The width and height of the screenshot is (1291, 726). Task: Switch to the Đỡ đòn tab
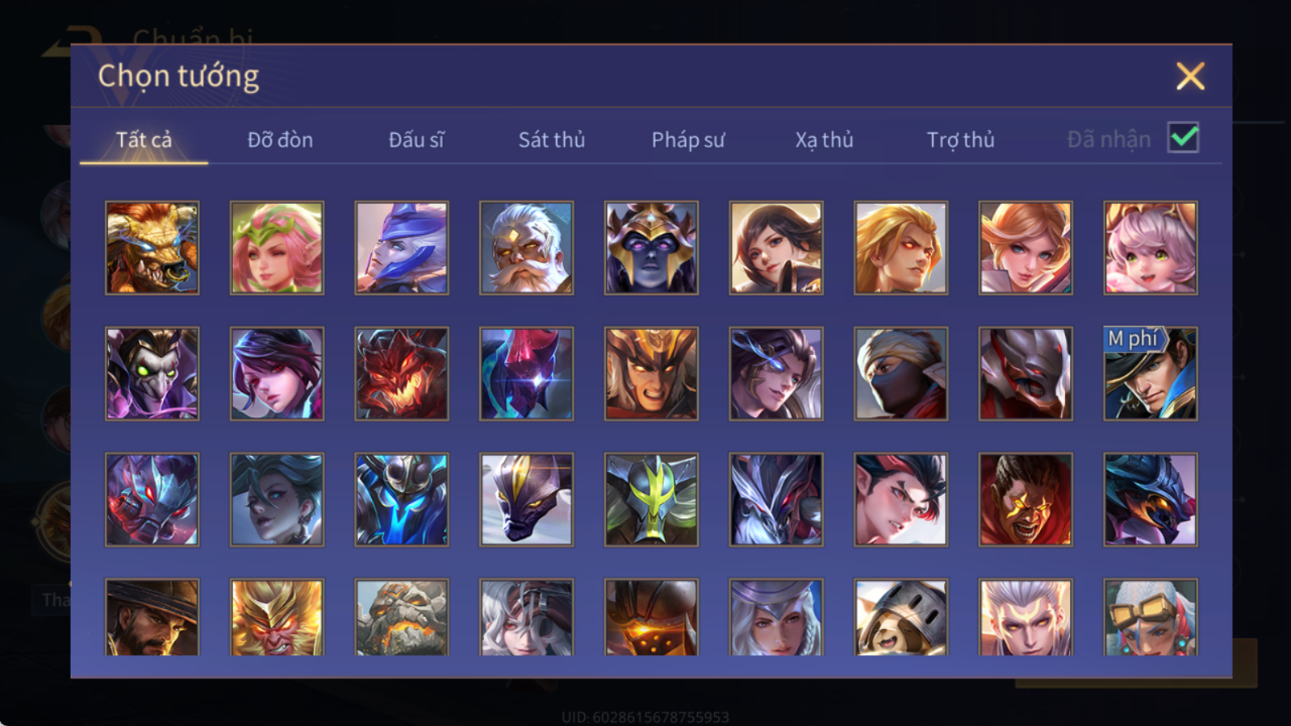pyautogui.click(x=280, y=140)
